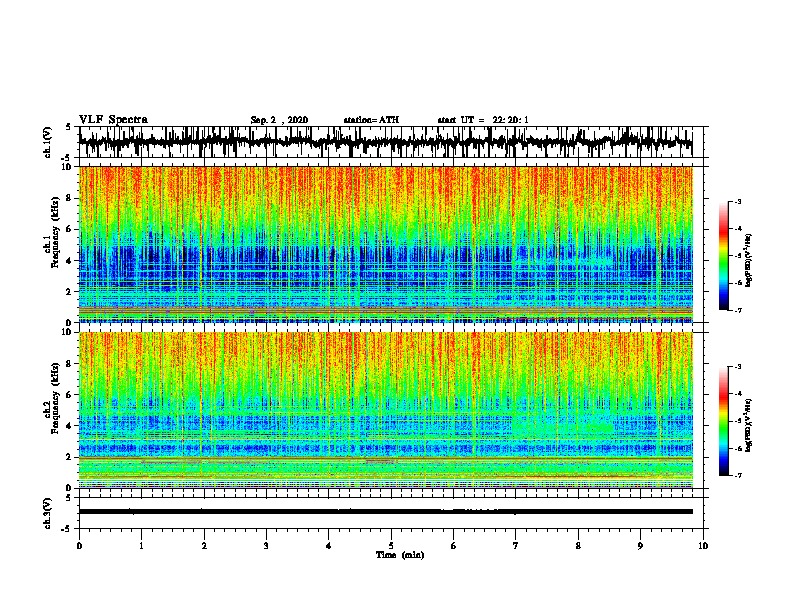Click the "-7" label on ch.2 color bar
The image size is (792, 612).
[x=737, y=475]
